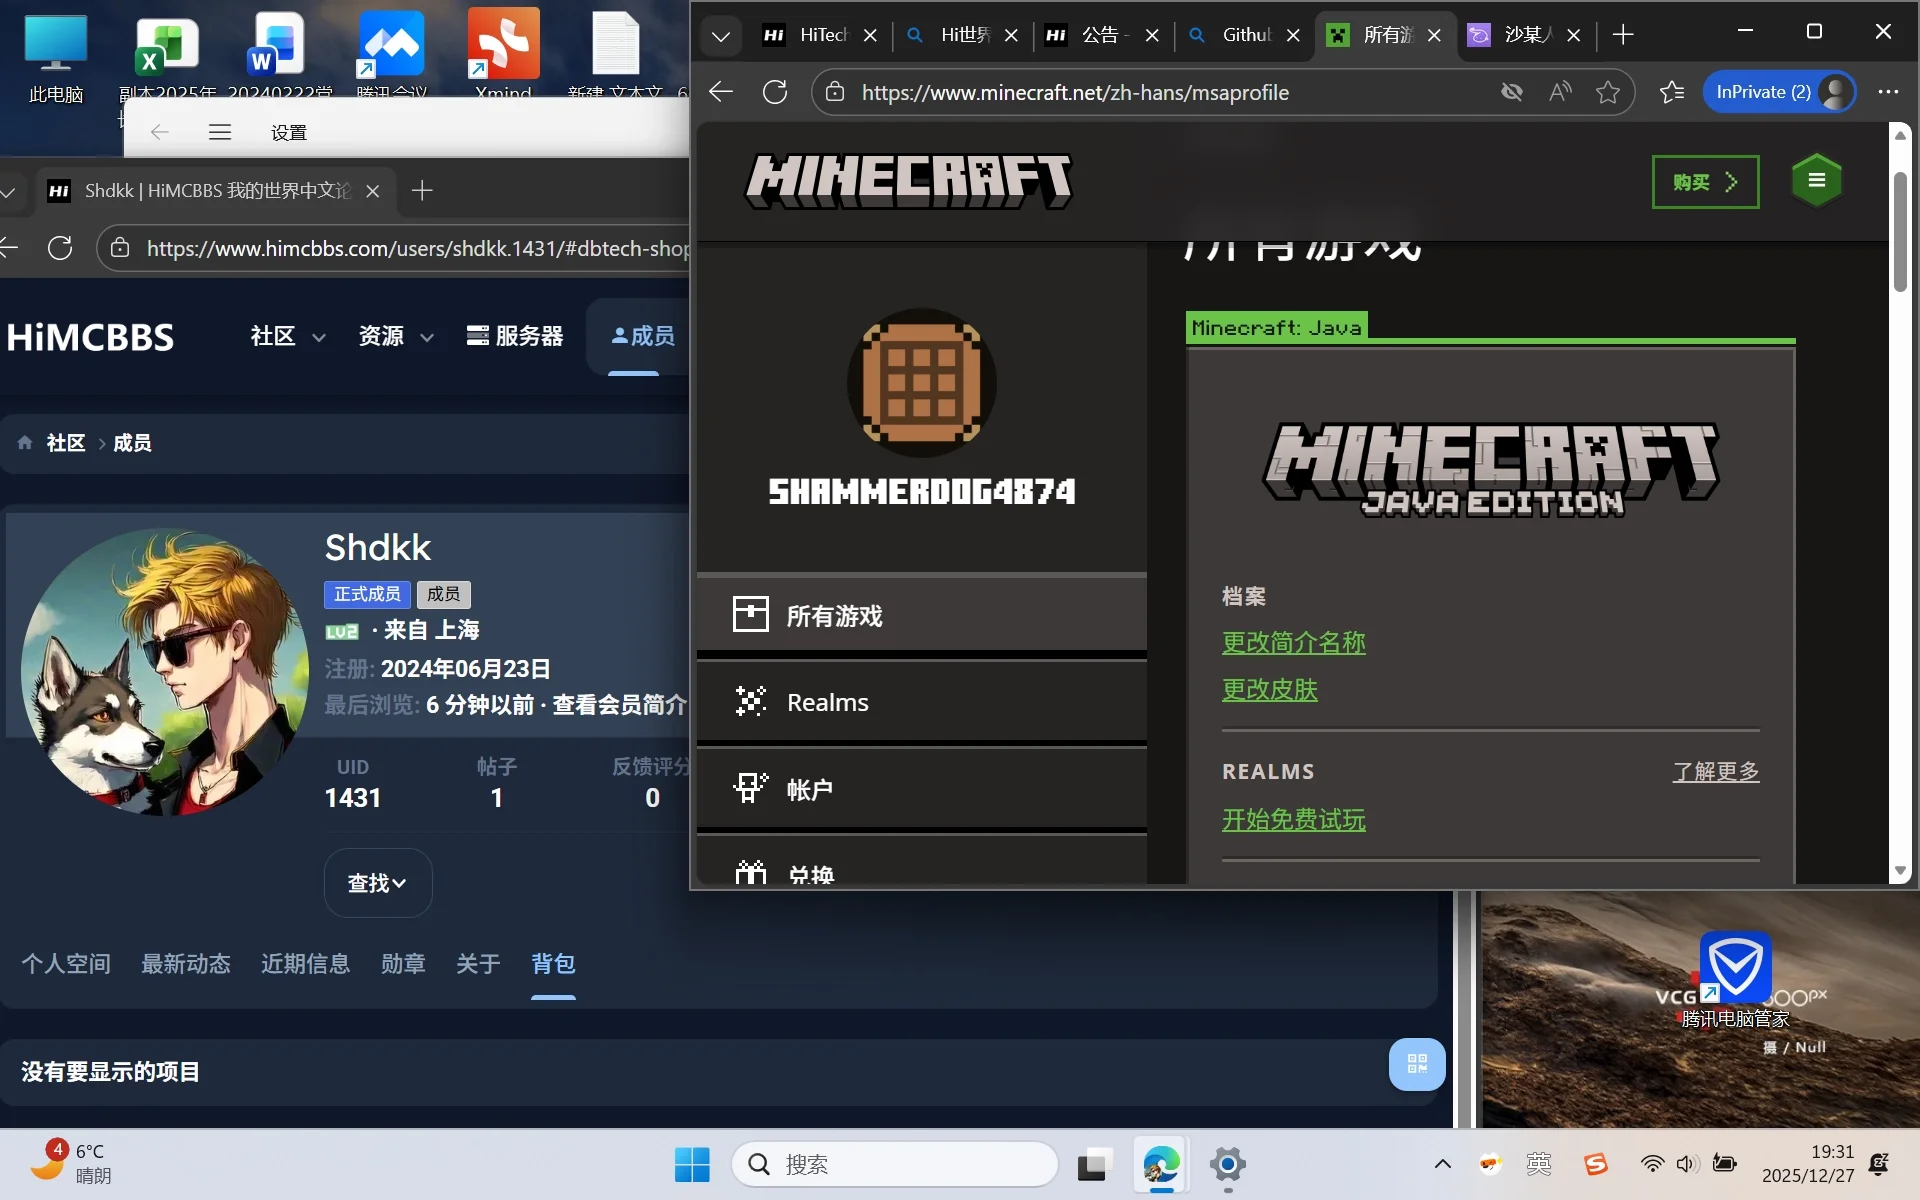
Task: Toggle tracking prevention eye icon
Action: [x=1512, y=92]
